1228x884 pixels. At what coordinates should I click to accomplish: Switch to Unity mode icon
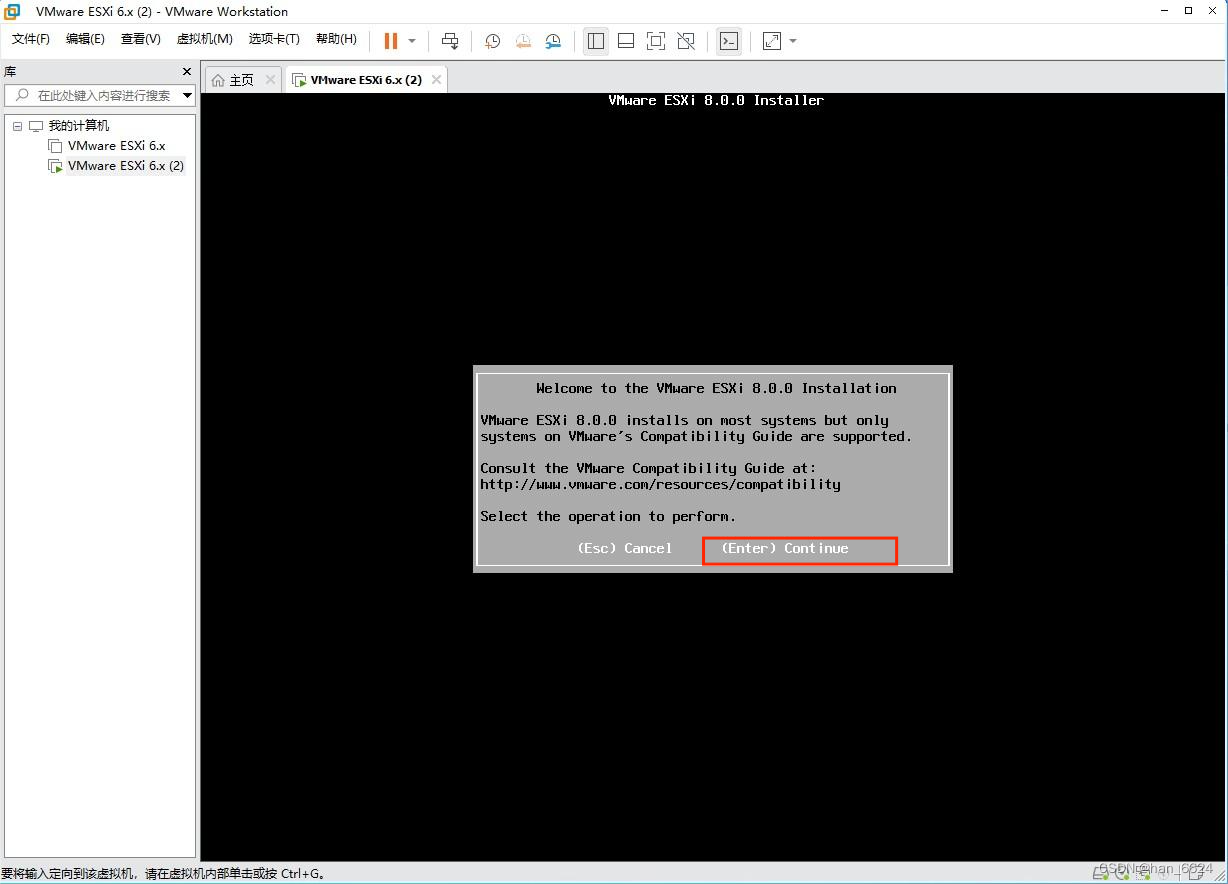click(686, 41)
